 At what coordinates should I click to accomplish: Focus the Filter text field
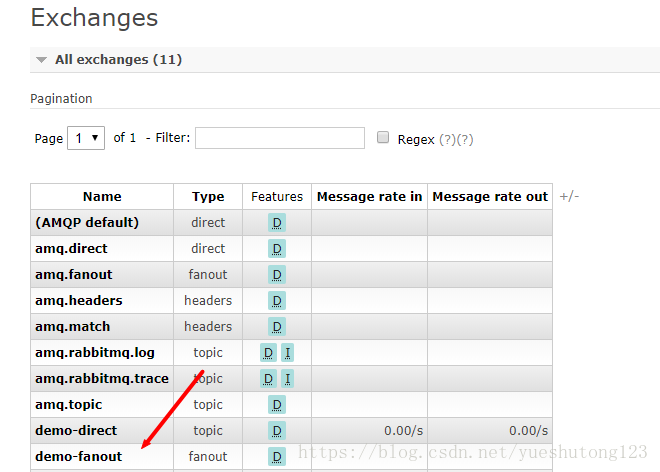[280, 138]
